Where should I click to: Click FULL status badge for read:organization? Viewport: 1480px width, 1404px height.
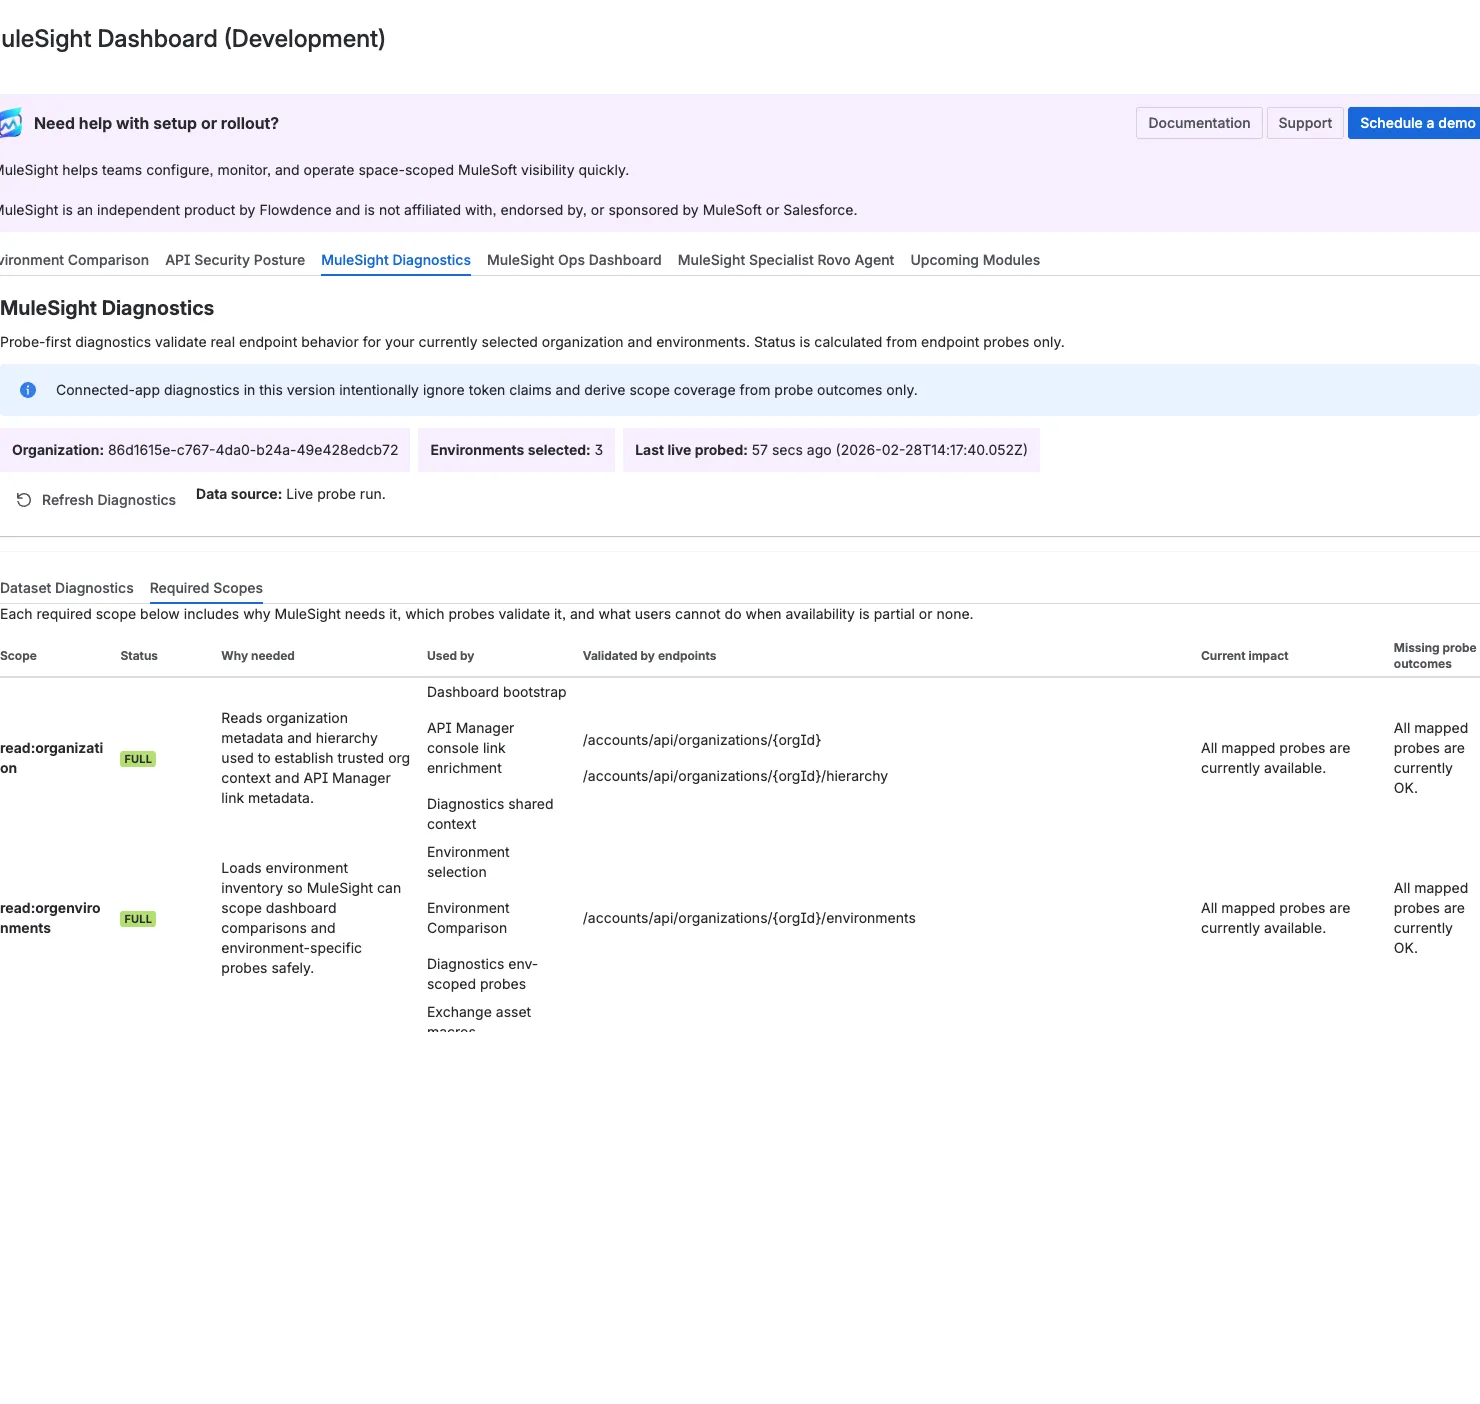pos(138,759)
